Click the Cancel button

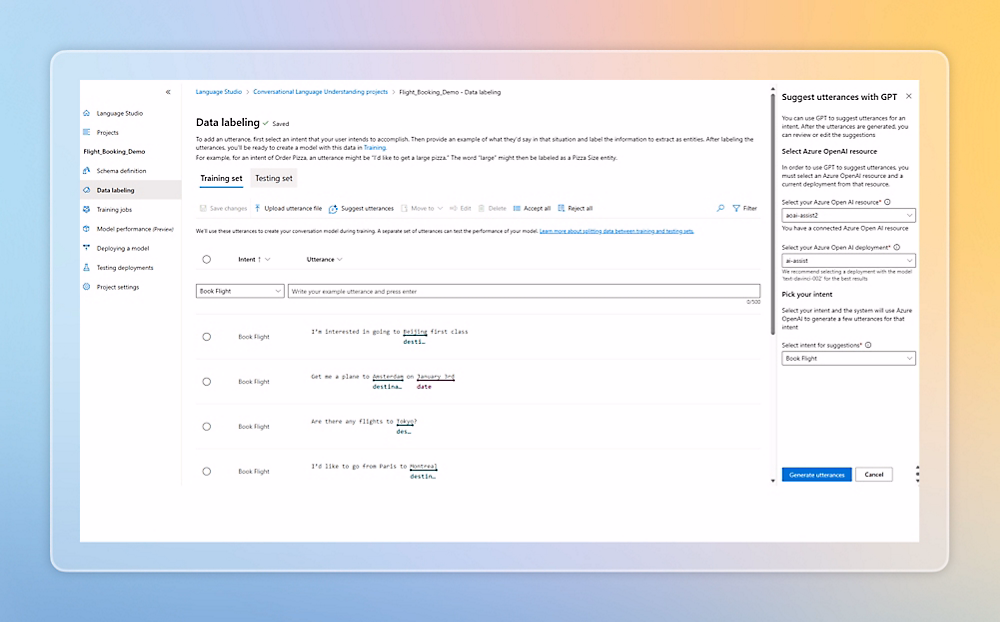[x=874, y=475]
